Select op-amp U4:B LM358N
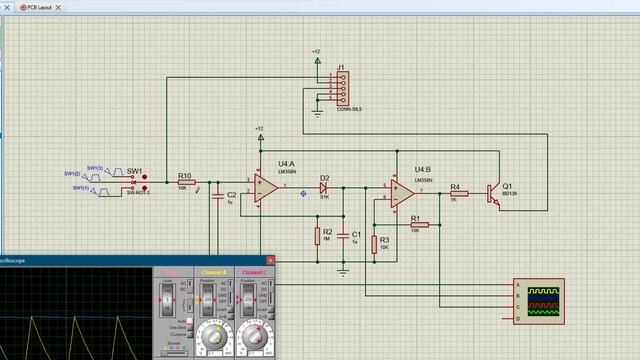640x360 pixels. click(402, 193)
